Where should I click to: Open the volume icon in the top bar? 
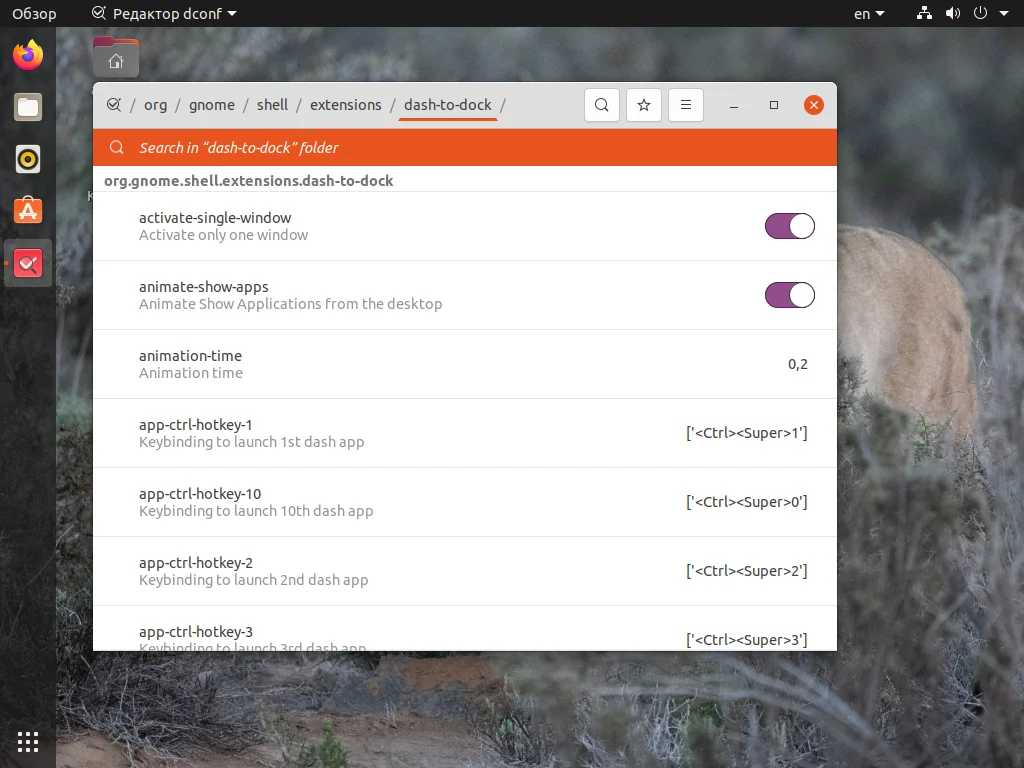tap(953, 13)
